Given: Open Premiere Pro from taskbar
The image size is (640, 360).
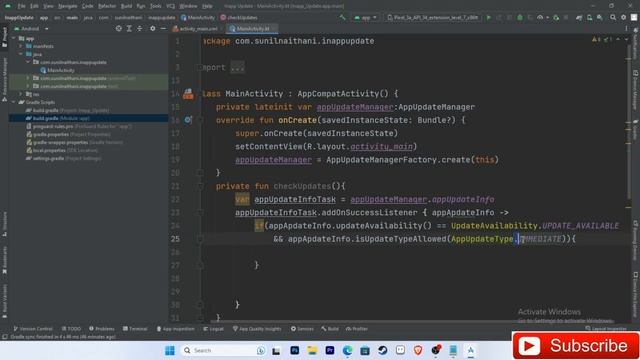Looking at the screenshot, I should pos(330,350).
